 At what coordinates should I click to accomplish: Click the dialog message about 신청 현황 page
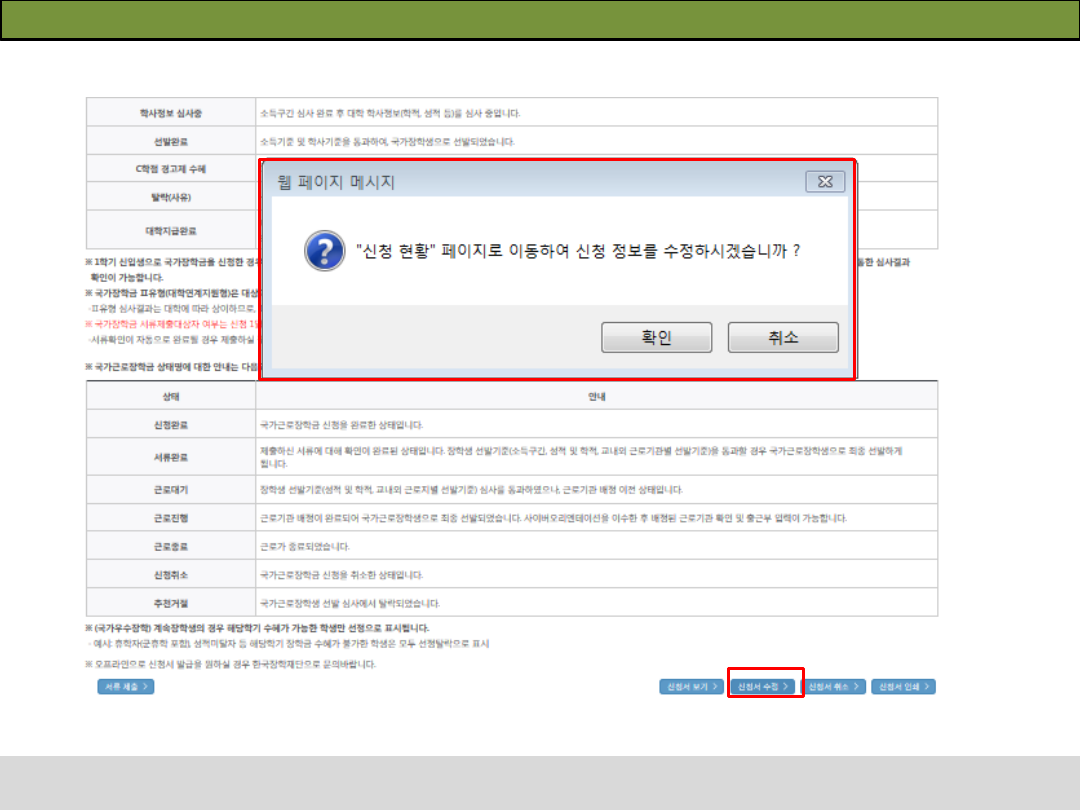(x=578, y=252)
